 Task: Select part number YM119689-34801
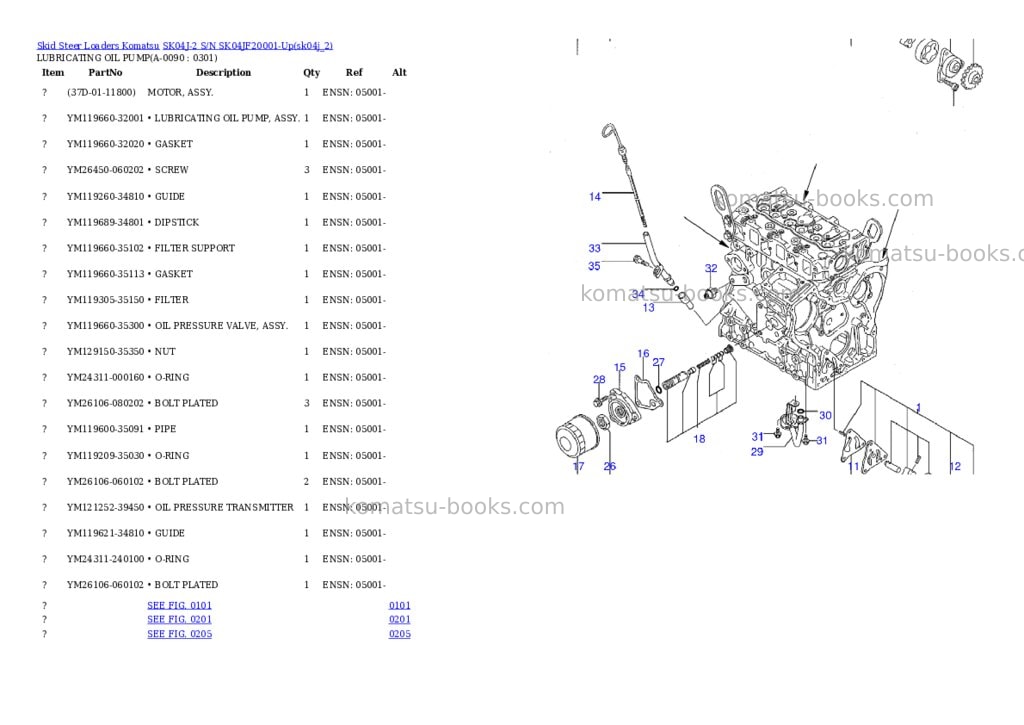105,222
